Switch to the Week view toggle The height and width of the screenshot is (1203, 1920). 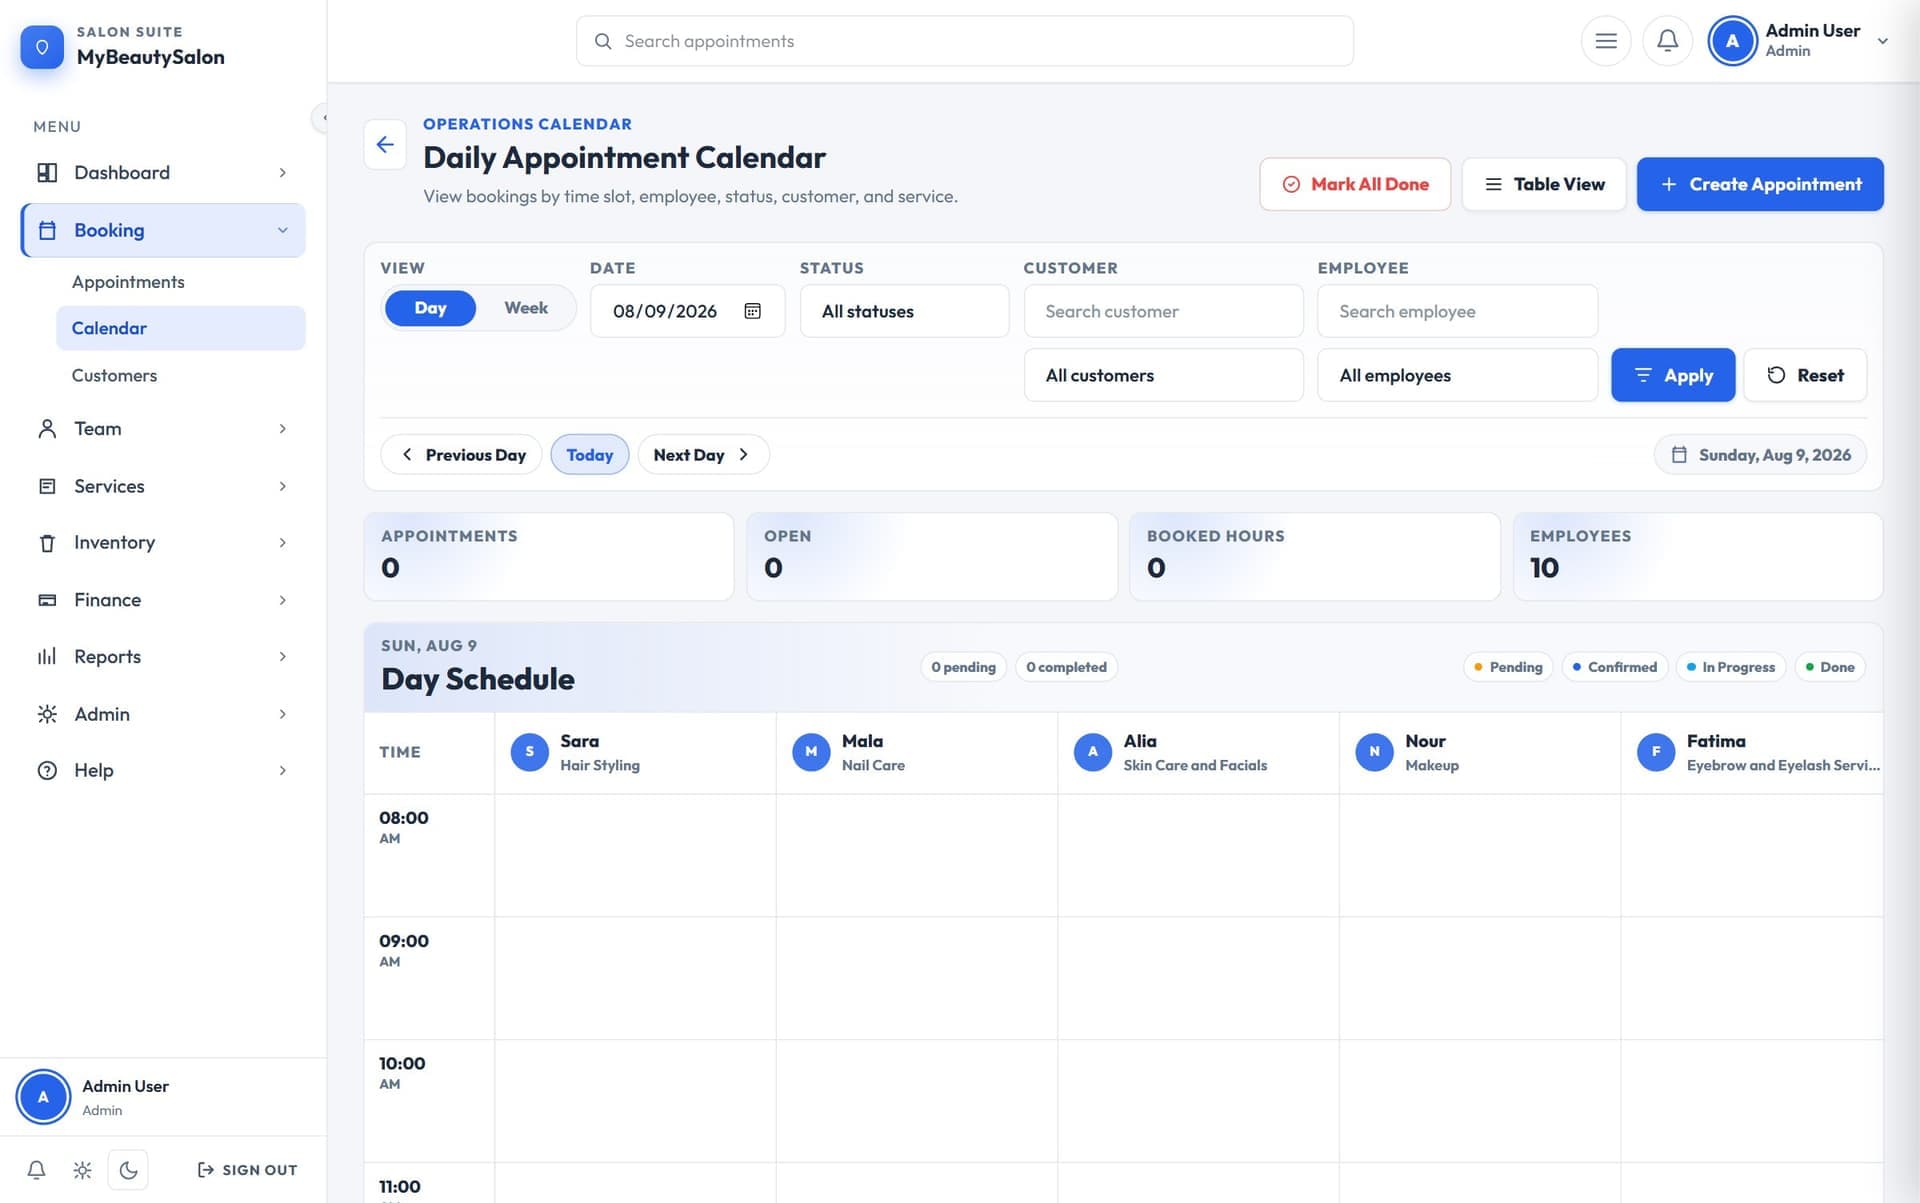526,308
